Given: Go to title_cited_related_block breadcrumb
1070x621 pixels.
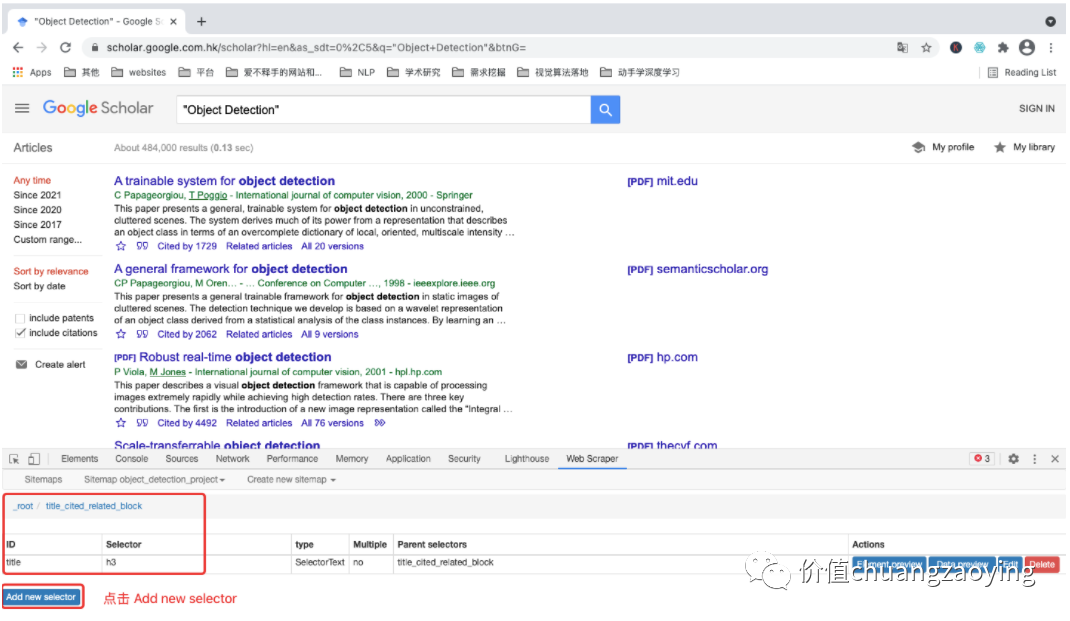Looking at the screenshot, I should [x=93, y=506].
